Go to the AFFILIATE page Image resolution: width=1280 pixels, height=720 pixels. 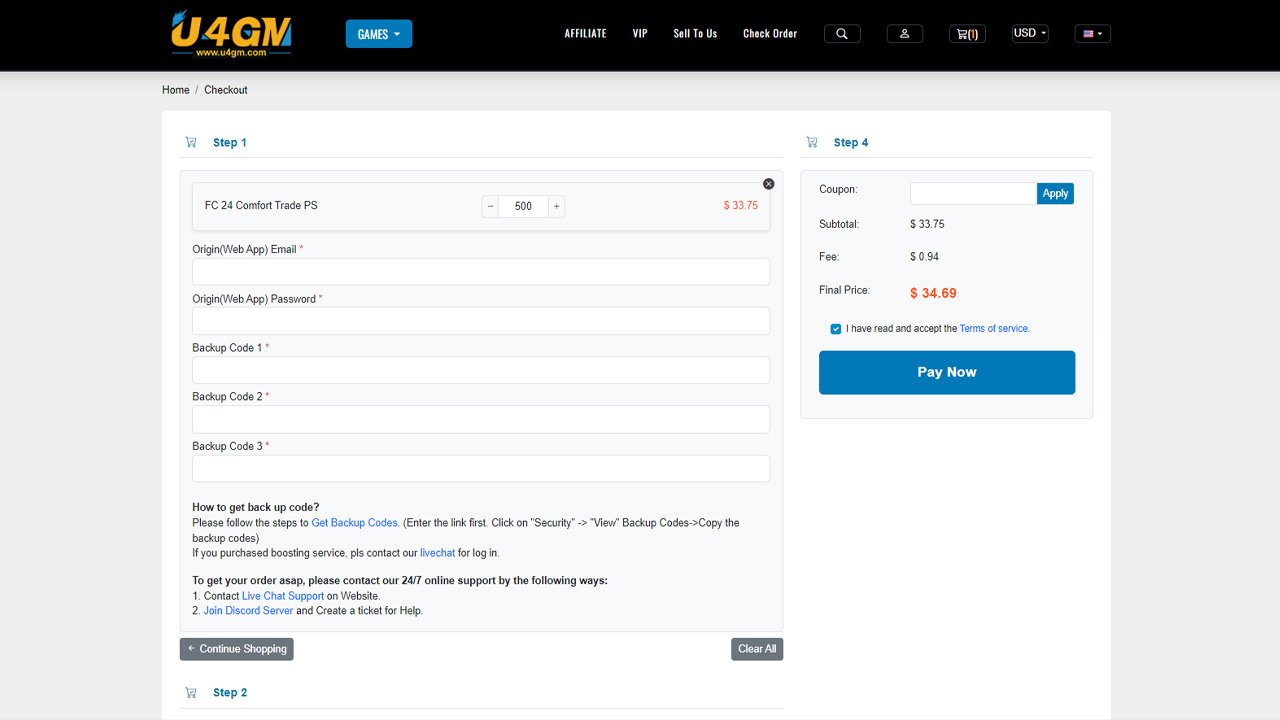coord(585,34)
